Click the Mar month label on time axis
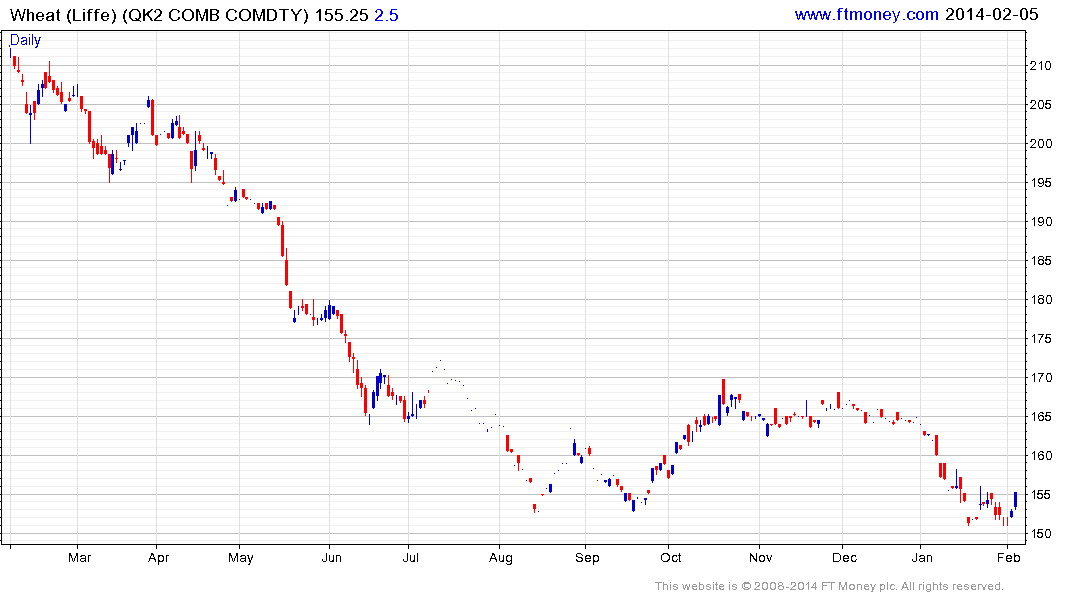Image resolution: width=1075 pixels, height=600 pixels. (x=80, y=558)
